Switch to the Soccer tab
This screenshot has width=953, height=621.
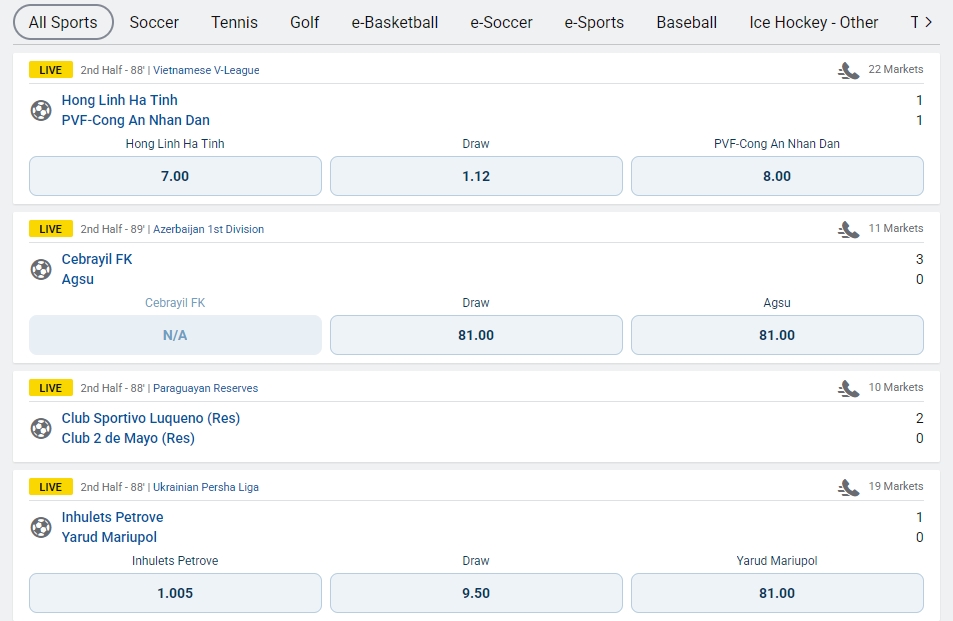pos(154,21)
